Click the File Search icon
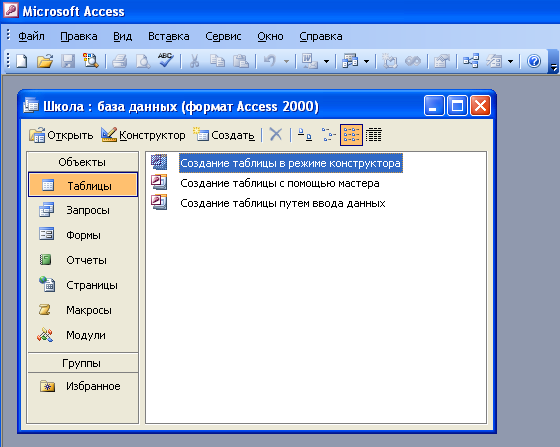This screenshot has height=447, width=560. pos(91,61)
